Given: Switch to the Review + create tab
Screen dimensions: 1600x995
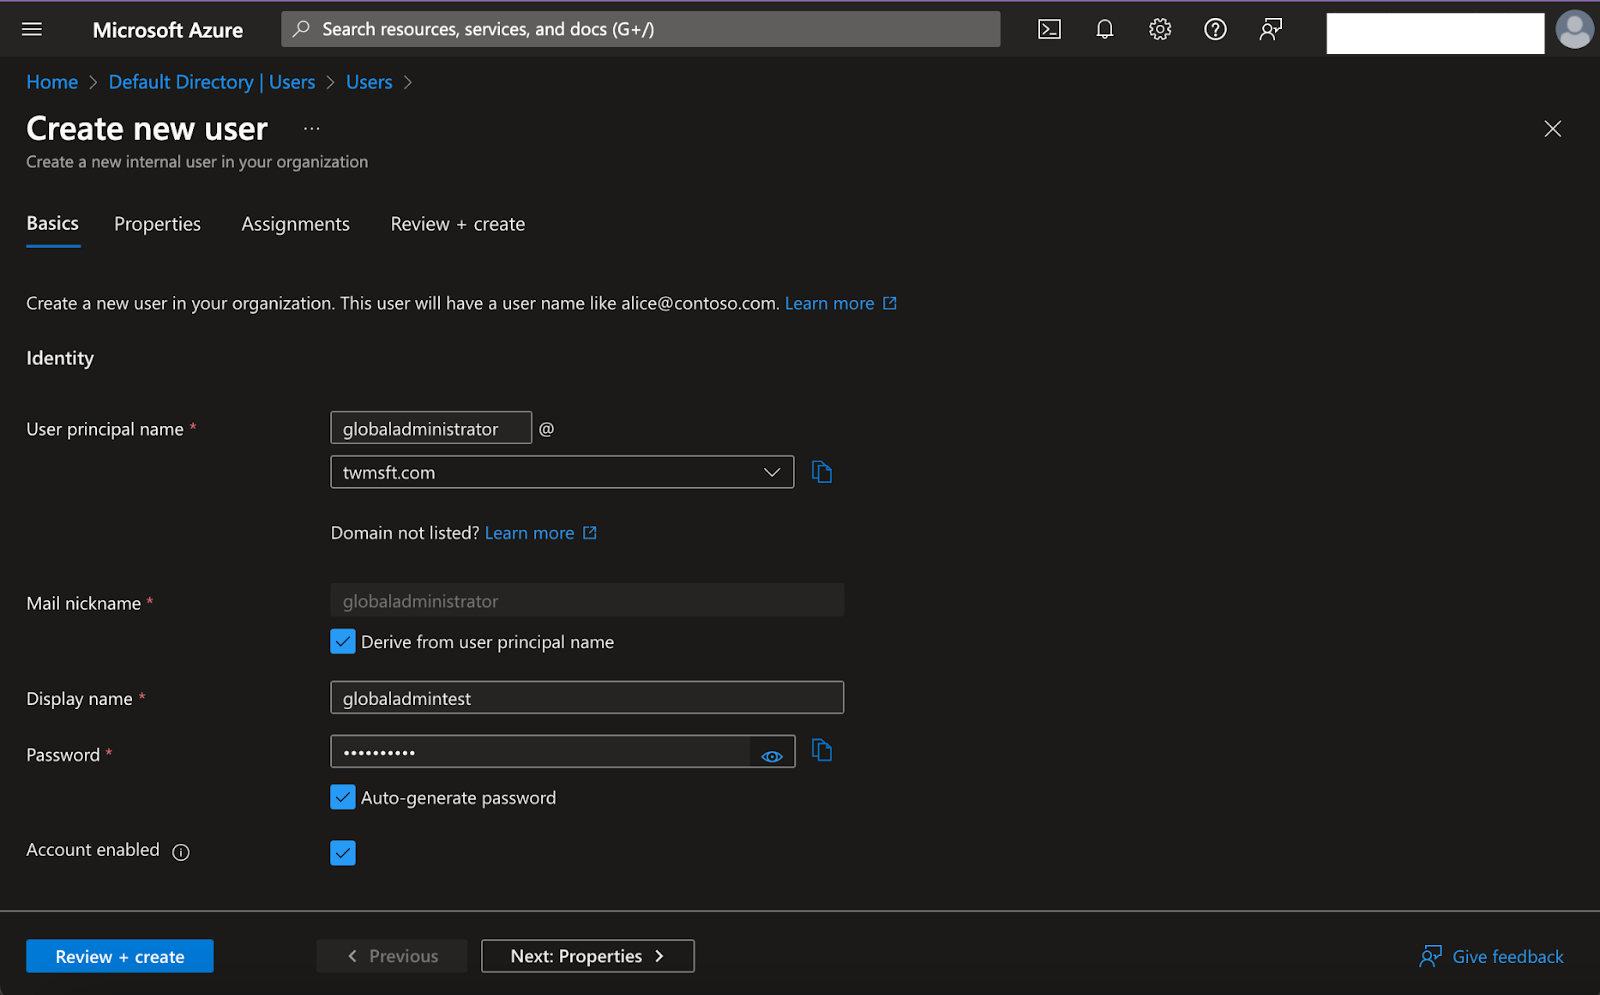Looking at the screenshot, I should pyautogui.click(x=458, y=224).
